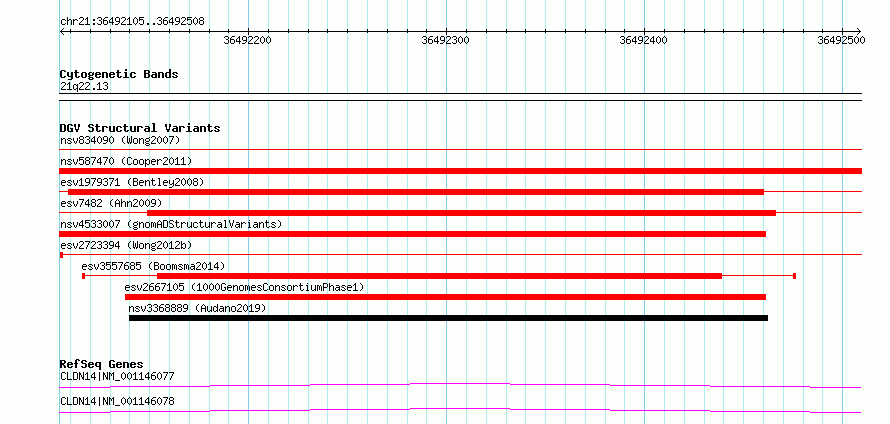Click the red esv7482 variant bar

coord(461,213)
